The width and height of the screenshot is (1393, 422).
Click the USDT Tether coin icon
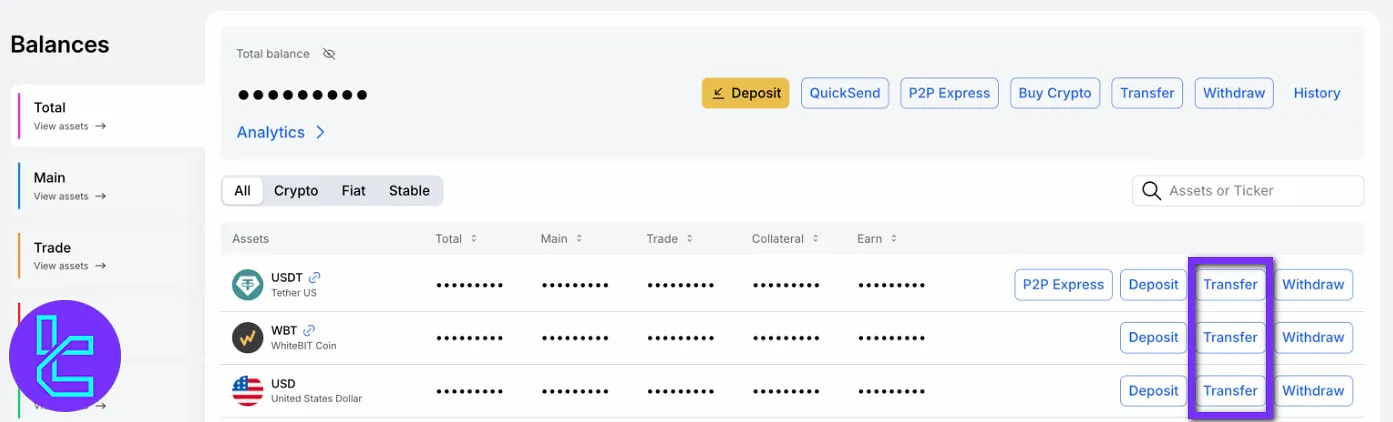(x=248, y=285)
